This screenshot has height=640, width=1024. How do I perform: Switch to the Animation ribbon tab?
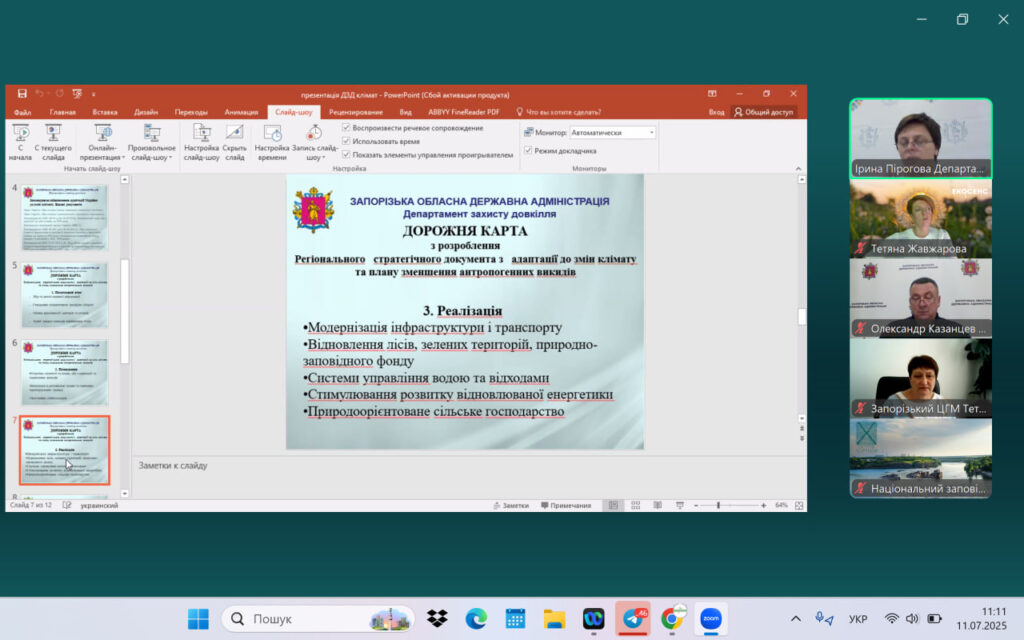(241, 112)
